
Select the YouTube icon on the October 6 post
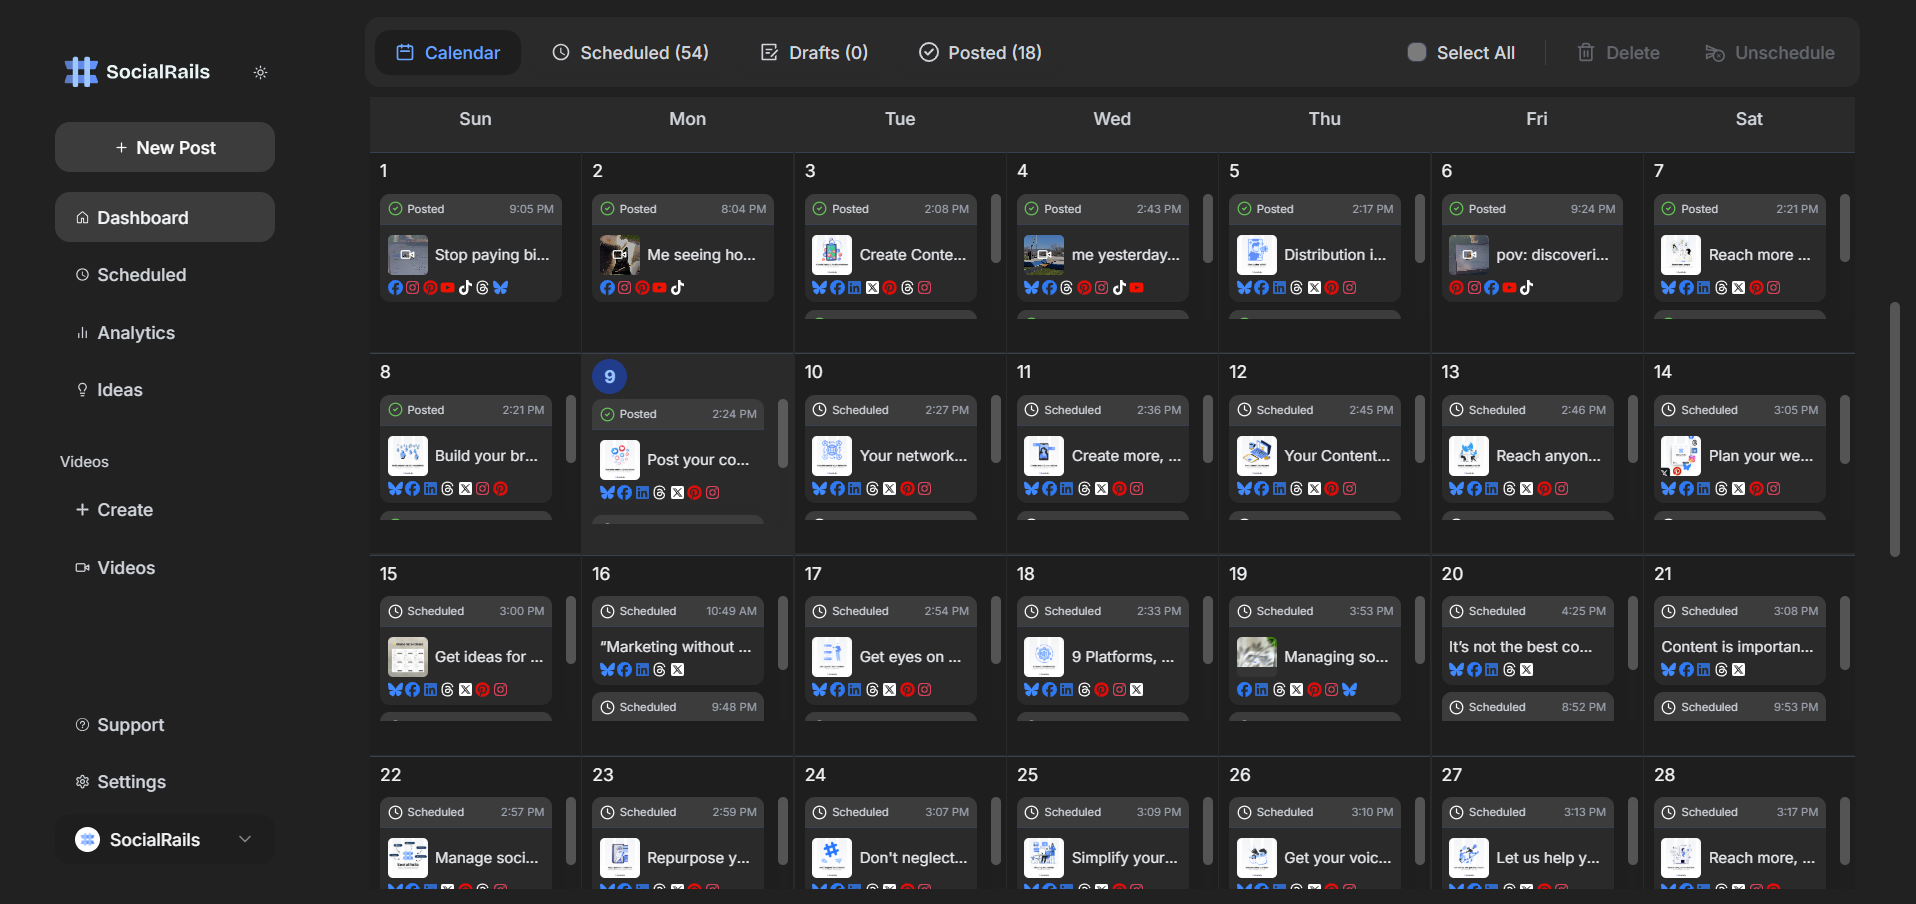coord(1509,287)
